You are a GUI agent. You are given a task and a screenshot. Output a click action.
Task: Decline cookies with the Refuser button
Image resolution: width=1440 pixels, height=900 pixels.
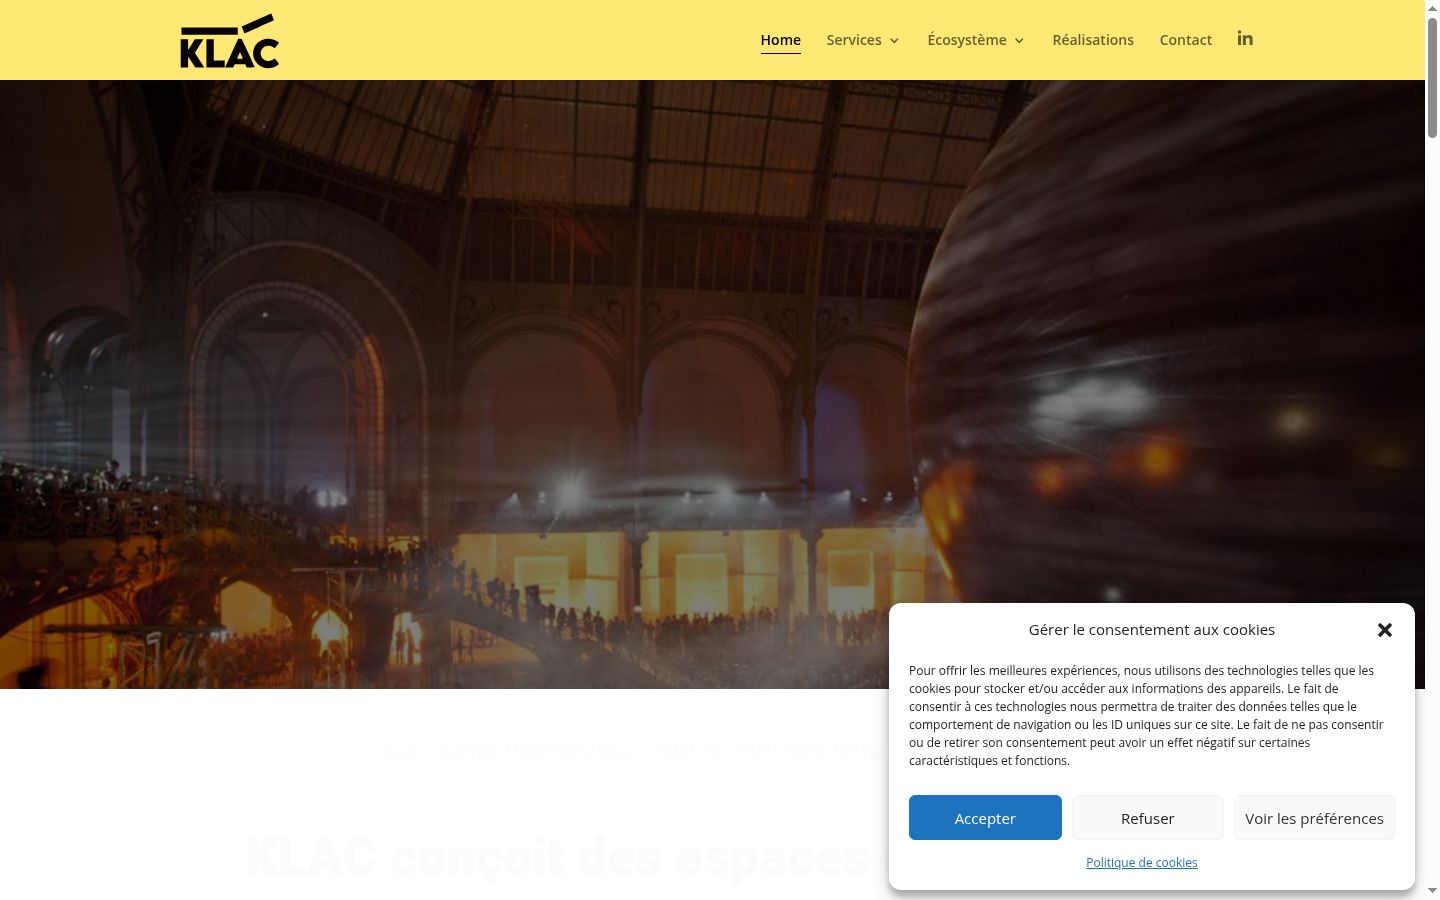[1147, 818]
